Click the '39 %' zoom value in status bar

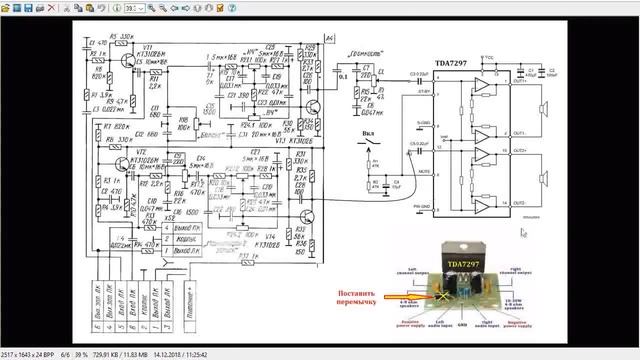[82, 355]
